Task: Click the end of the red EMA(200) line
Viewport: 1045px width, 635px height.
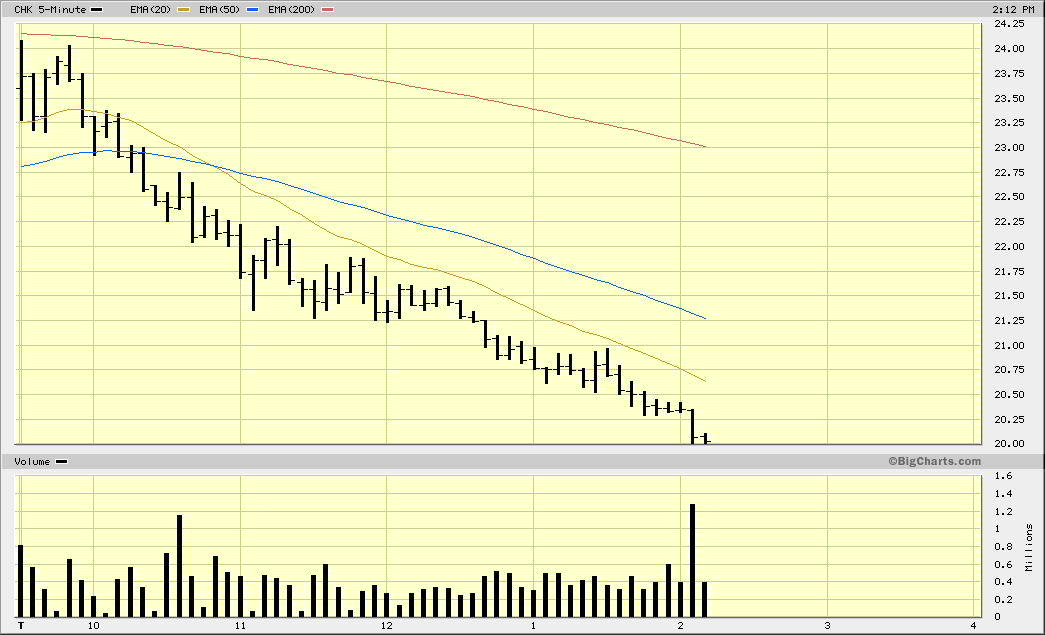Action: [705, 147]
